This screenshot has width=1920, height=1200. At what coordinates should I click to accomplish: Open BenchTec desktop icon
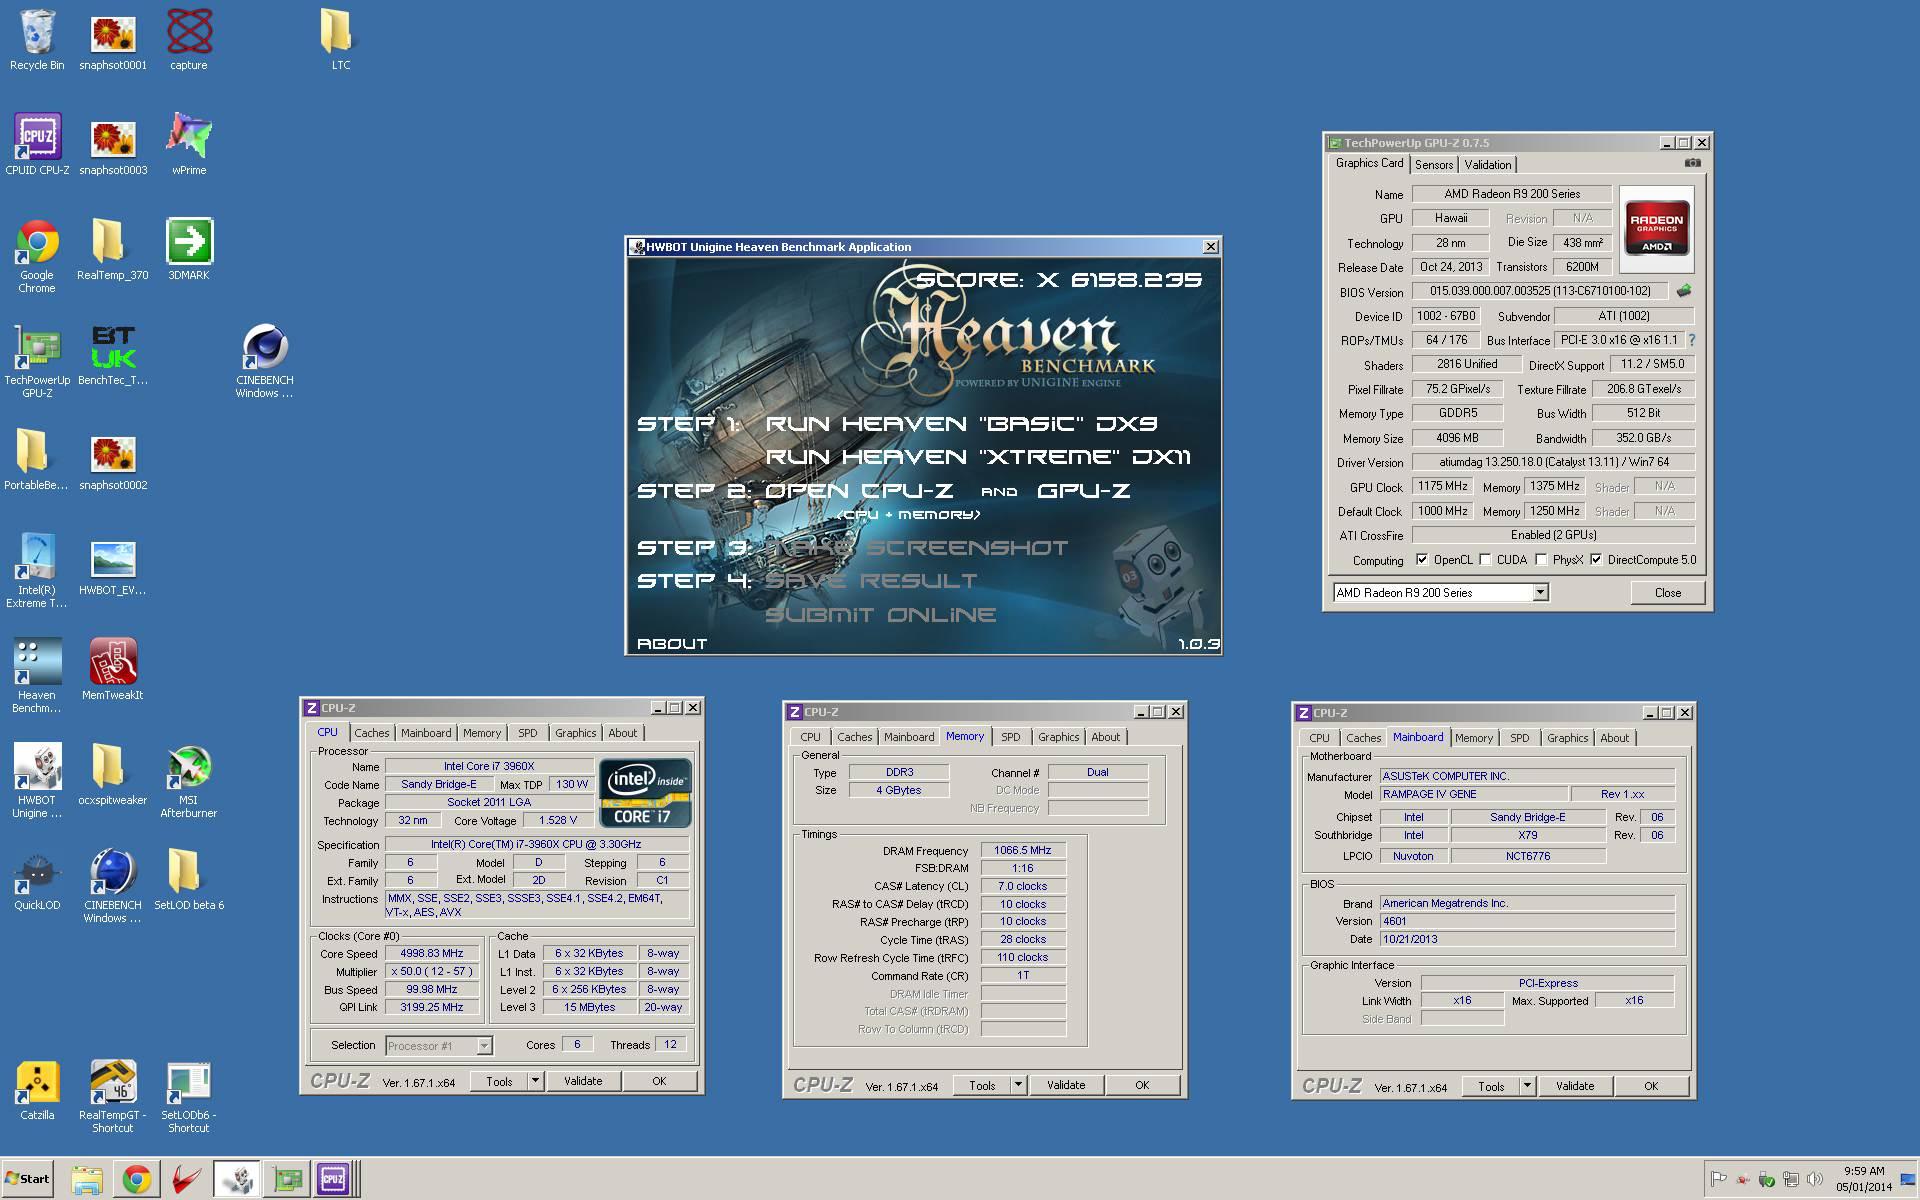pos(113,355)
